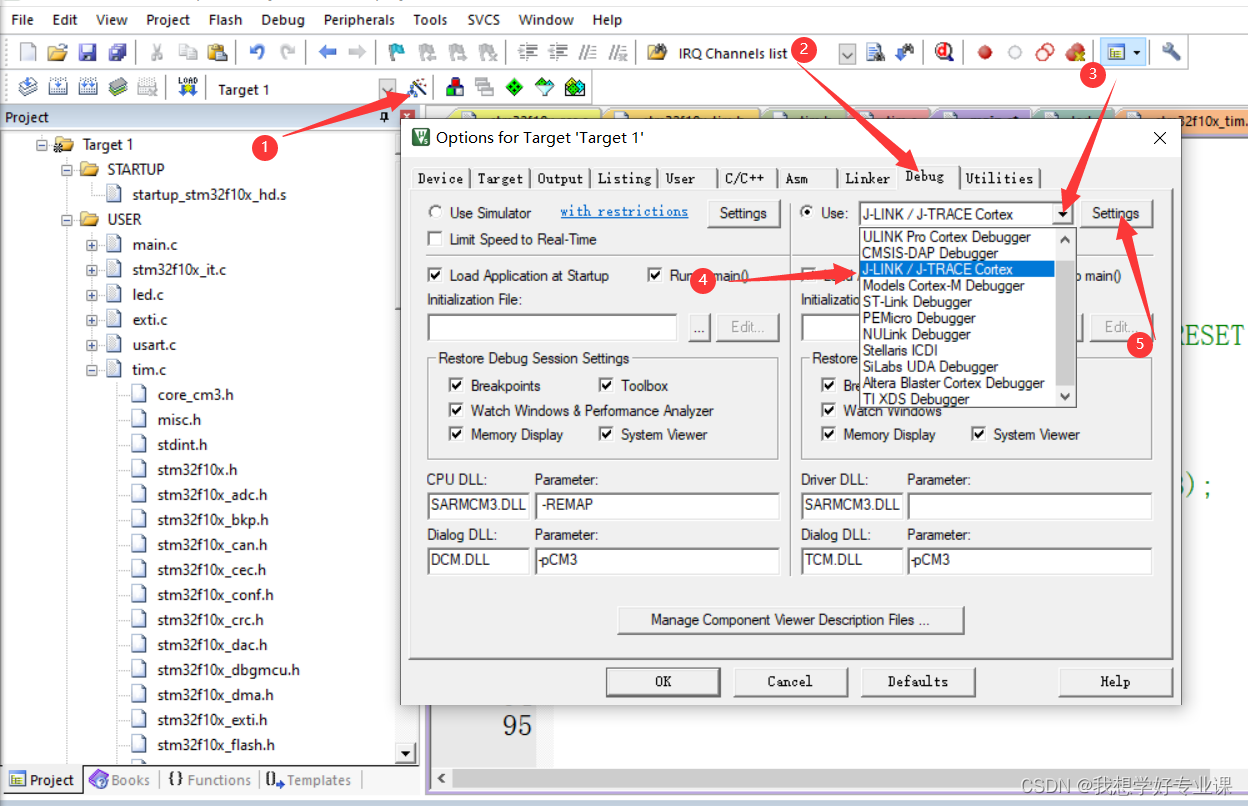
Task: Click the 'with restrictions' link
Action: tap(624, 211)
